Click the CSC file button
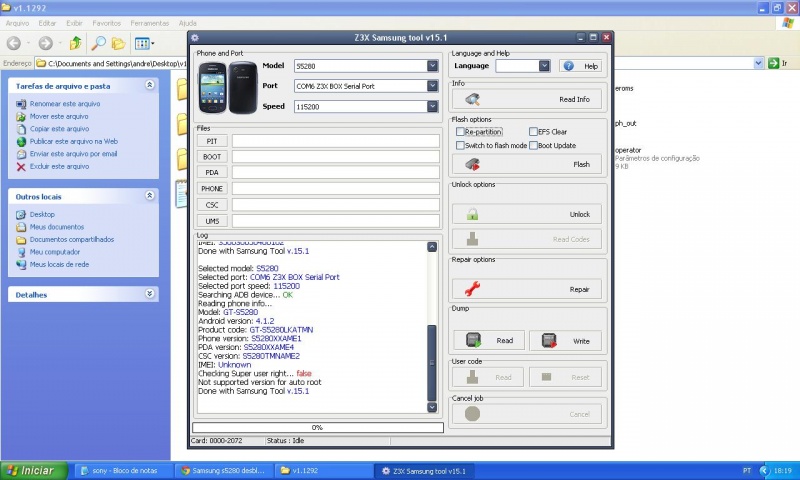 (x=212, y=205)
